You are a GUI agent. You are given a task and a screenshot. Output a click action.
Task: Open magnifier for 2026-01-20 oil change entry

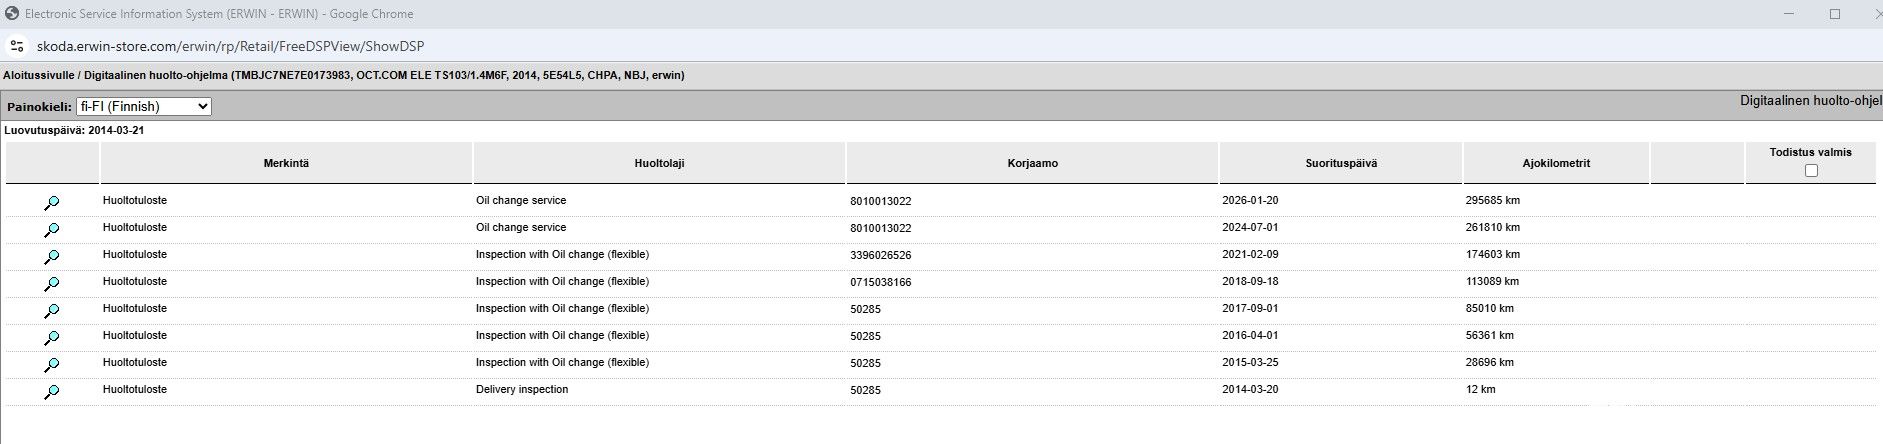[x=51, y=202]
